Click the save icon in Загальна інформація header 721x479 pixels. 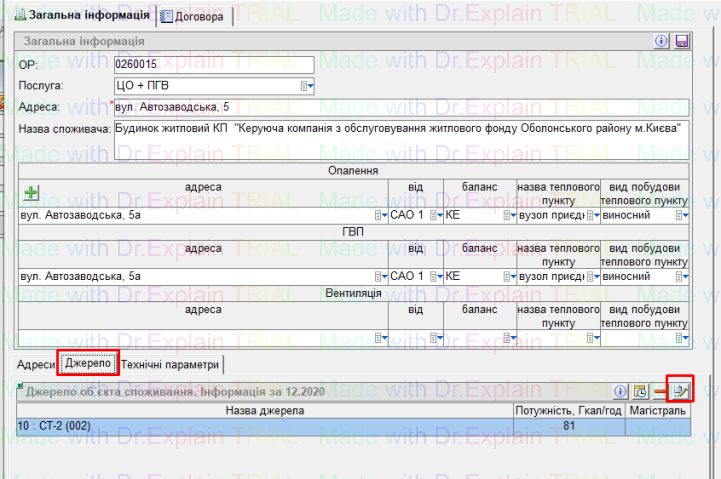click(x=682, y=41)
